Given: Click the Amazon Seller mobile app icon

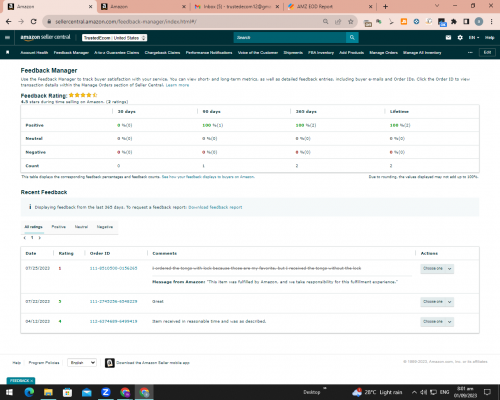Looking at the screenshot, I should click(x=110, y=363).
